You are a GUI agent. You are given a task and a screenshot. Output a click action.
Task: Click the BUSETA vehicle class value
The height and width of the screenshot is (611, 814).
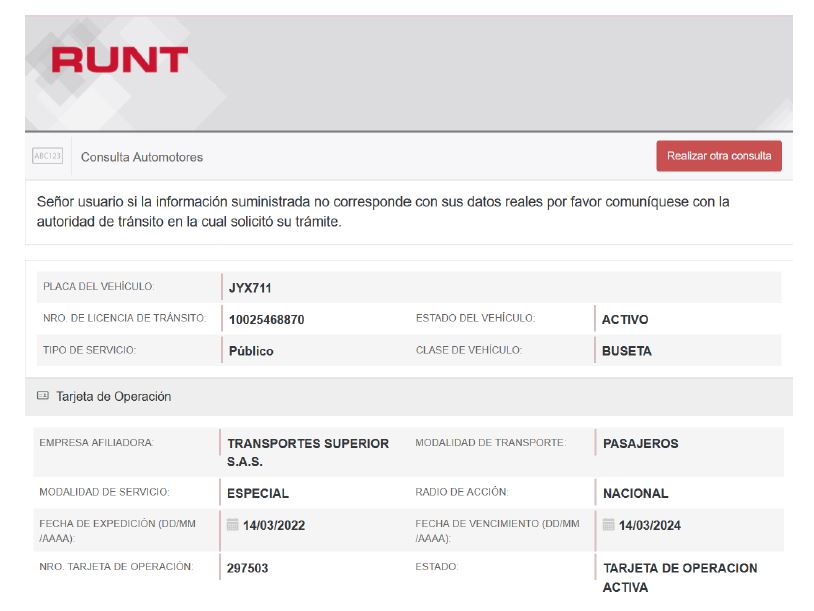627,351
